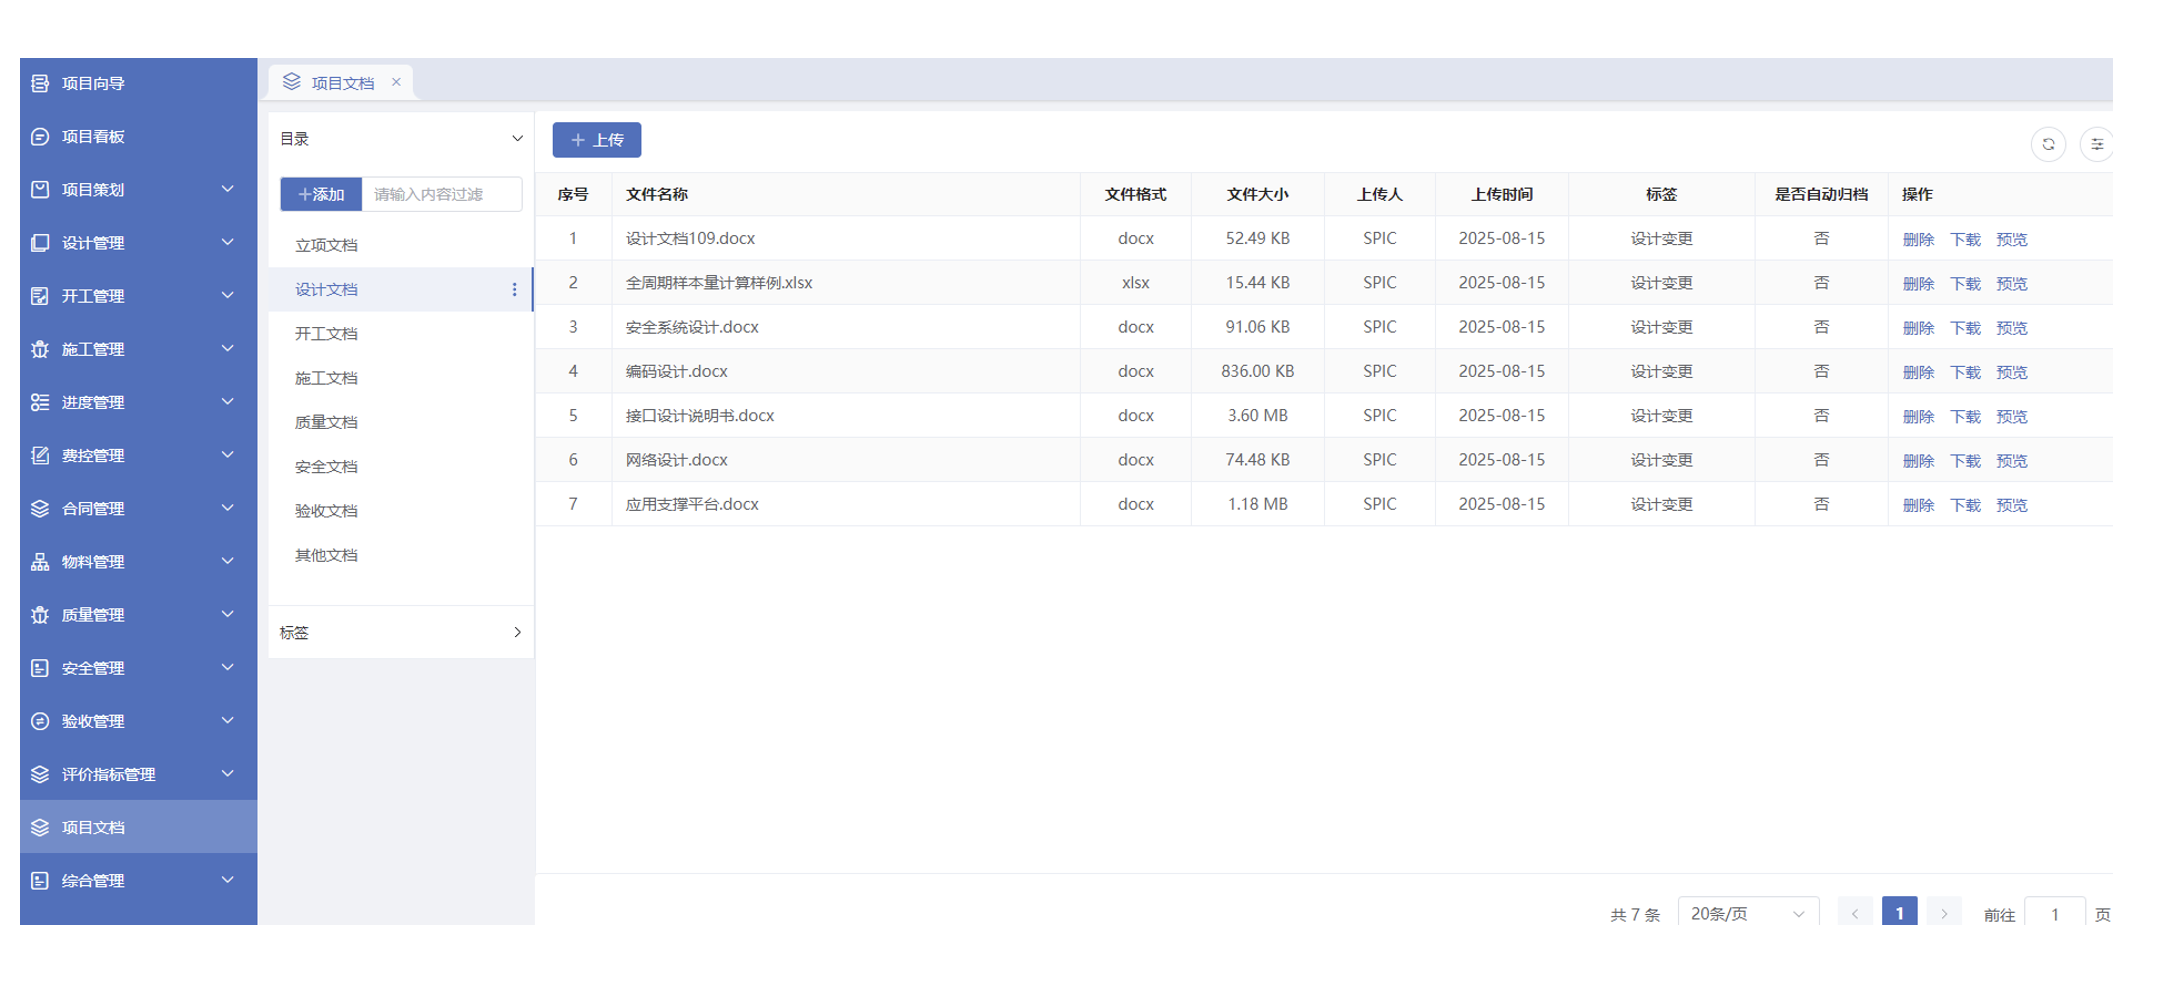Collapse the 目录 panel section
This screenshot has width=2162, height=996.
516,139
